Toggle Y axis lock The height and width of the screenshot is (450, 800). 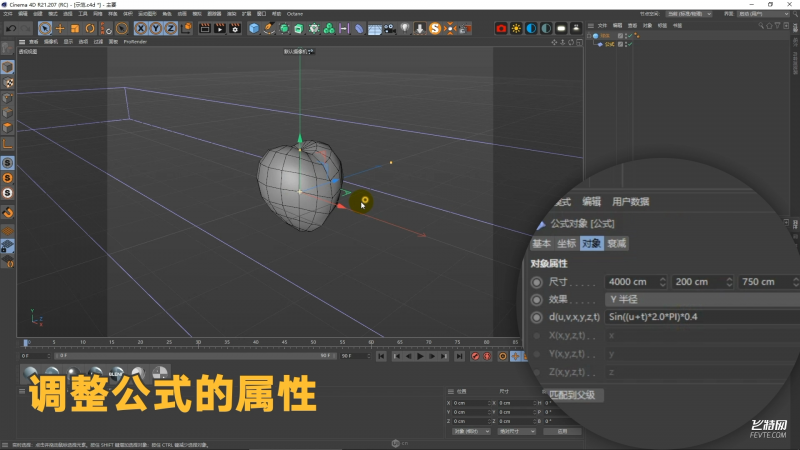click(156, 29)
